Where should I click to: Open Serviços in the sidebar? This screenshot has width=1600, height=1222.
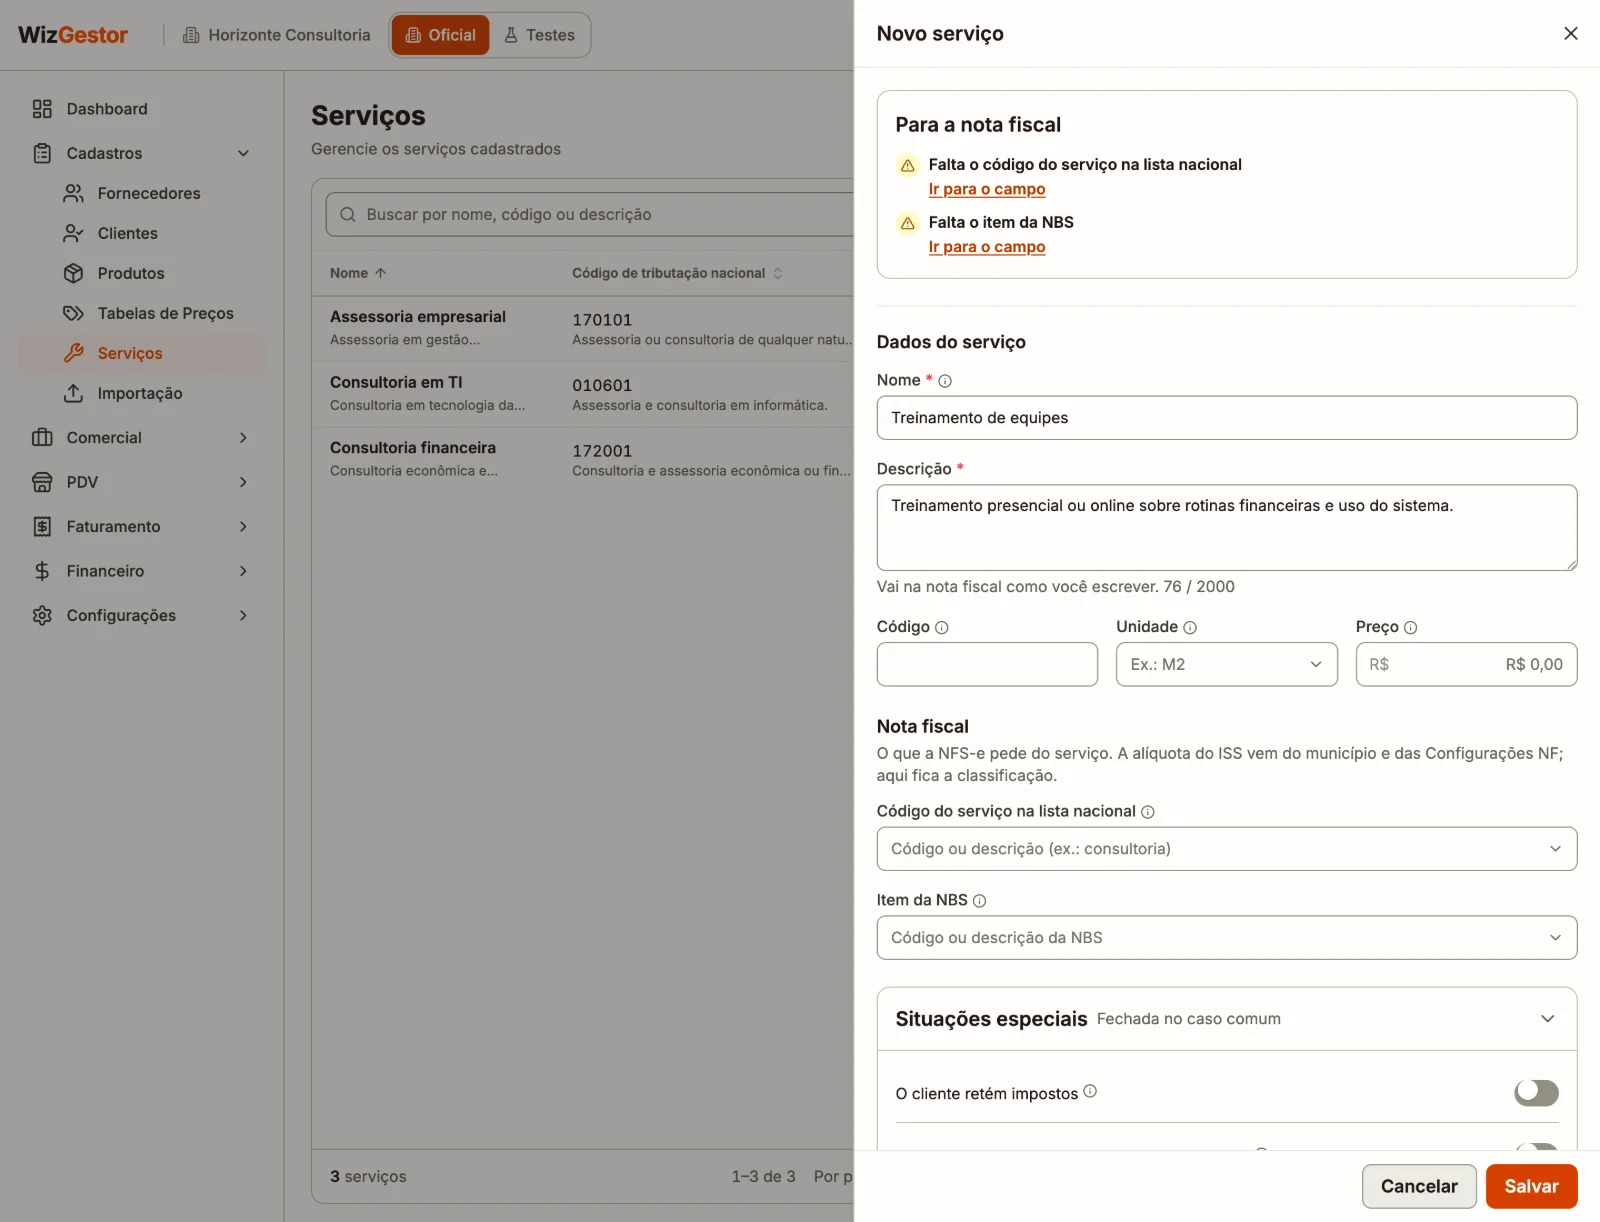[143, 353]
